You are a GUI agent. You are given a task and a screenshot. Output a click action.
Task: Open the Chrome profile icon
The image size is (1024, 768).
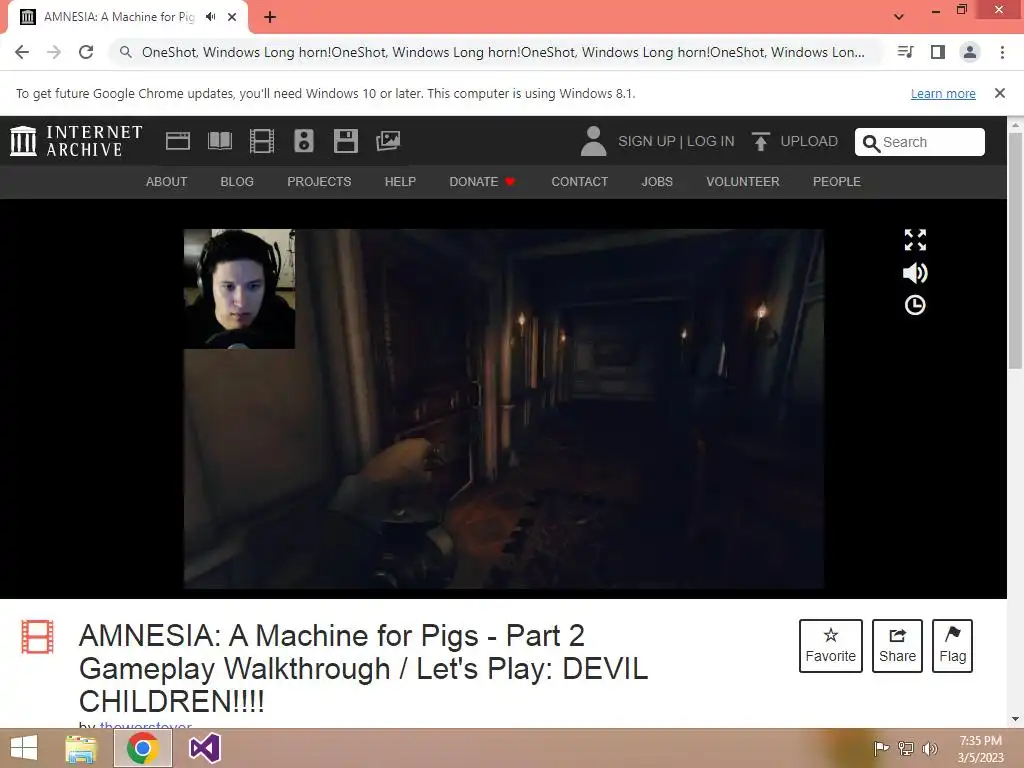pos(970,52)
